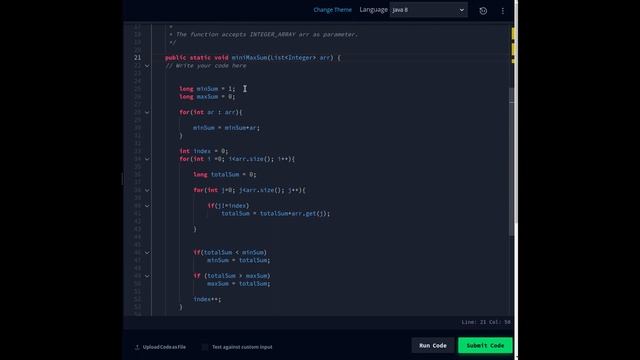The height and width of the screenshot is (360, 640).
Task: Click the Change Theme link
Action: click(x=332, y=10)
